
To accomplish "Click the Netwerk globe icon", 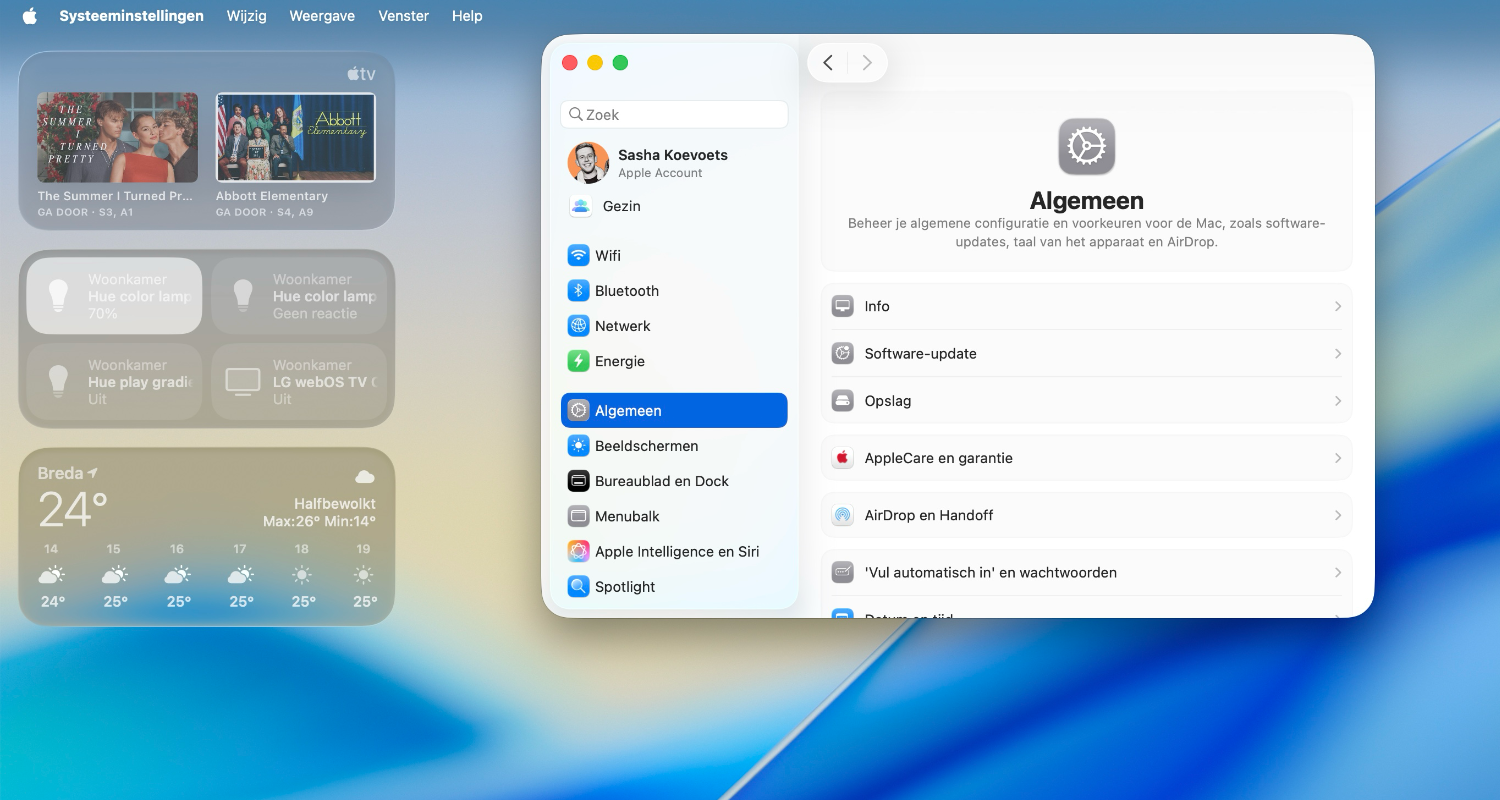I will (578, 326).
